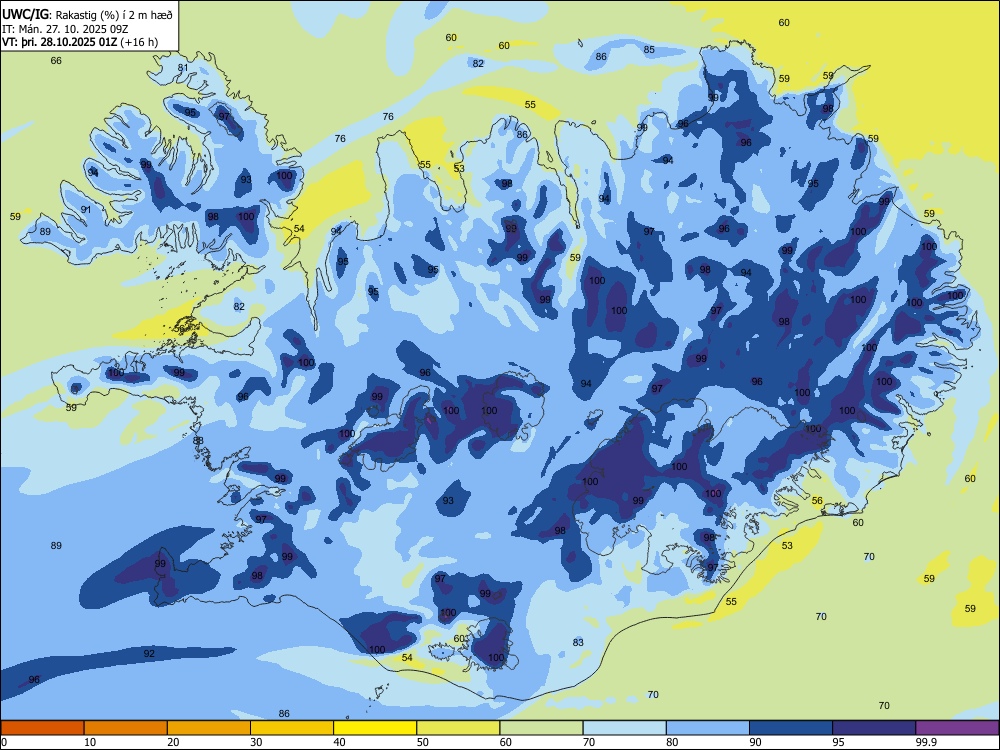Pick the navy 95–99.9 legend swatch
The image size is (1000, 750).
pos(874,728)
